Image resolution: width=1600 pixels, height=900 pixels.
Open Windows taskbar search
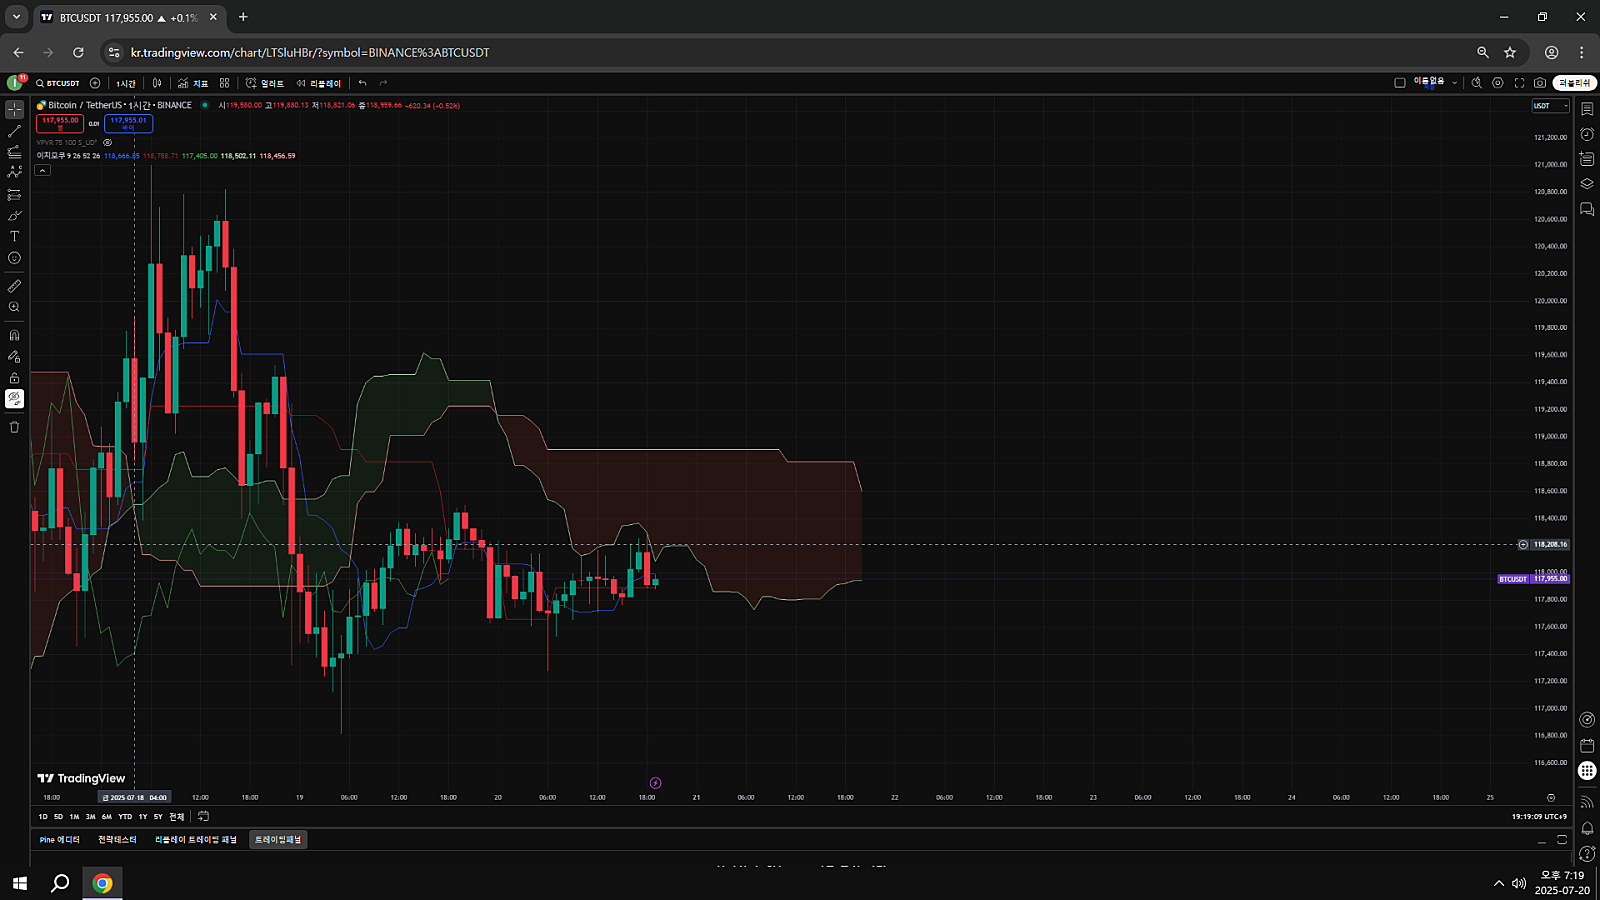60,883
